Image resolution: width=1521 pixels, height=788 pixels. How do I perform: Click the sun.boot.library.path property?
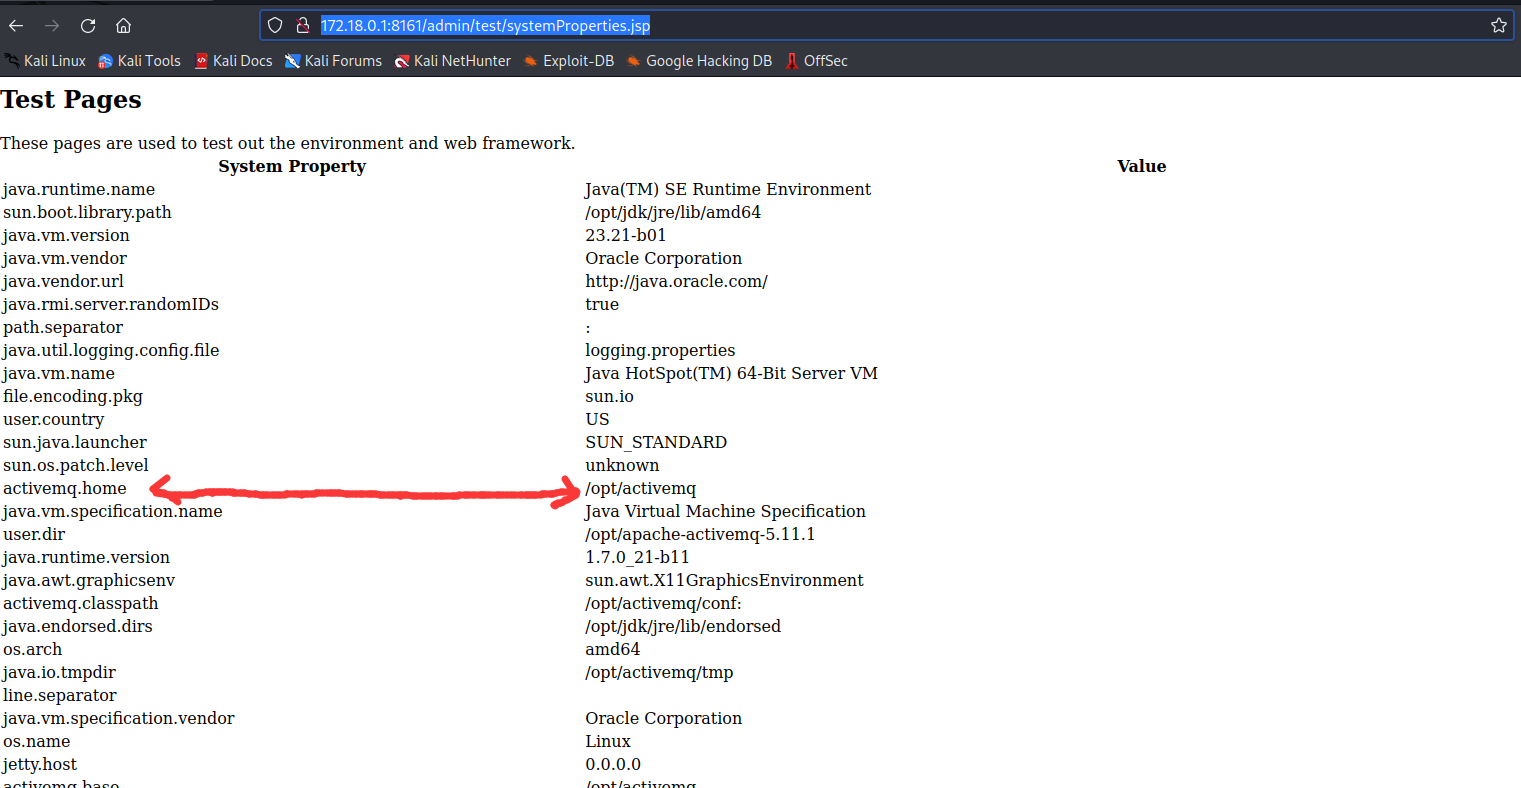point(87,212)
